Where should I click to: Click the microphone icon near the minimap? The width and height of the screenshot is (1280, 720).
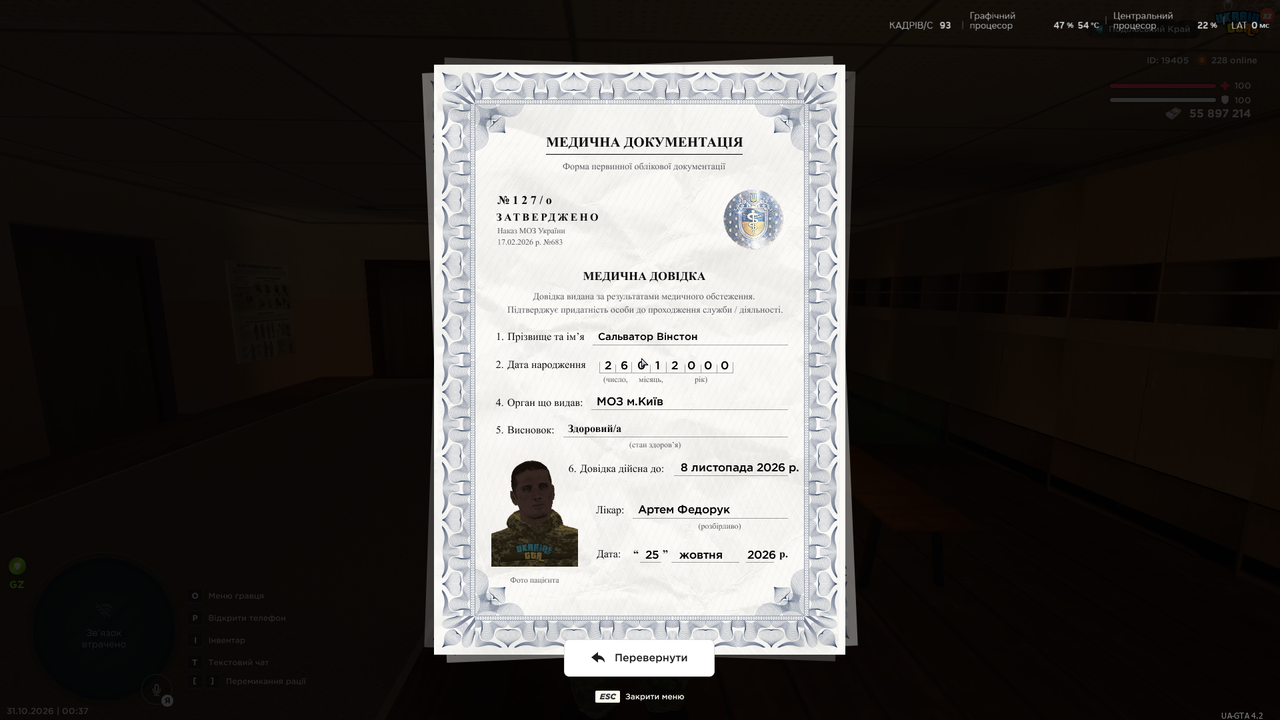click(x=156, y=688)
